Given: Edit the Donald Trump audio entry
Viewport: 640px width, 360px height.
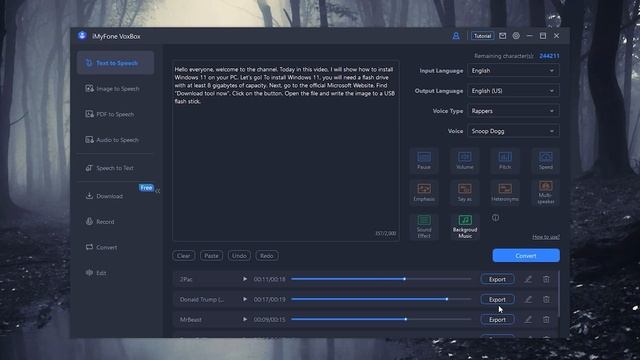Looking at the screenshot, I should click(528, 299).
